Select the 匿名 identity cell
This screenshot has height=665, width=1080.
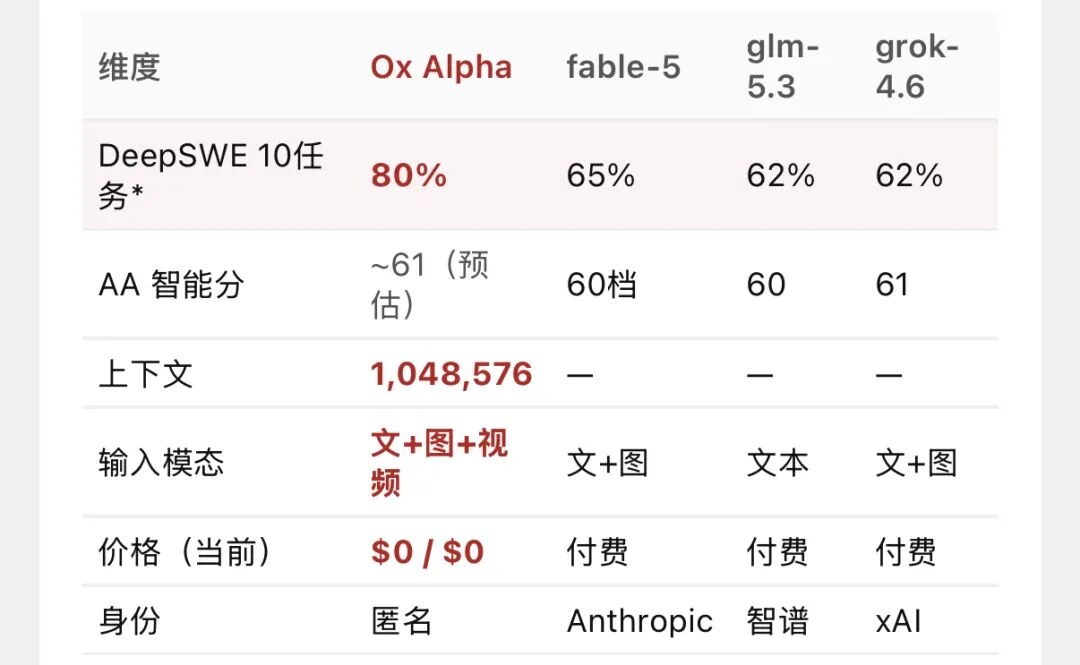pyautogui.click(x=402, y=622)
